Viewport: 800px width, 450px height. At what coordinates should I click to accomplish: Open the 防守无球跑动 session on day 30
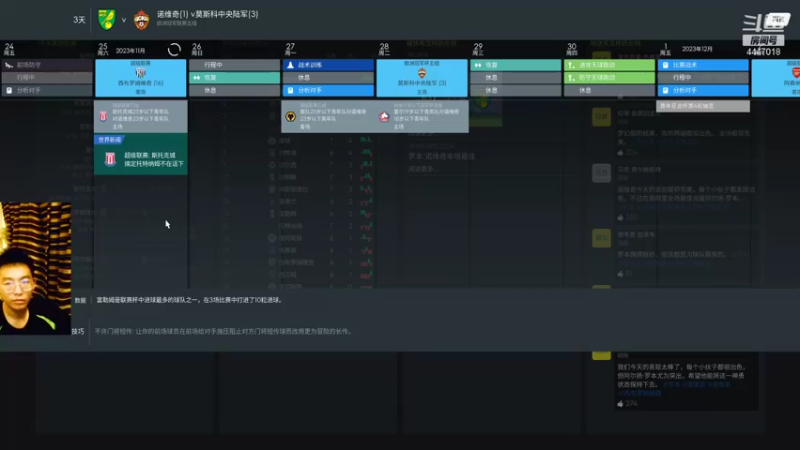(609, 78)
